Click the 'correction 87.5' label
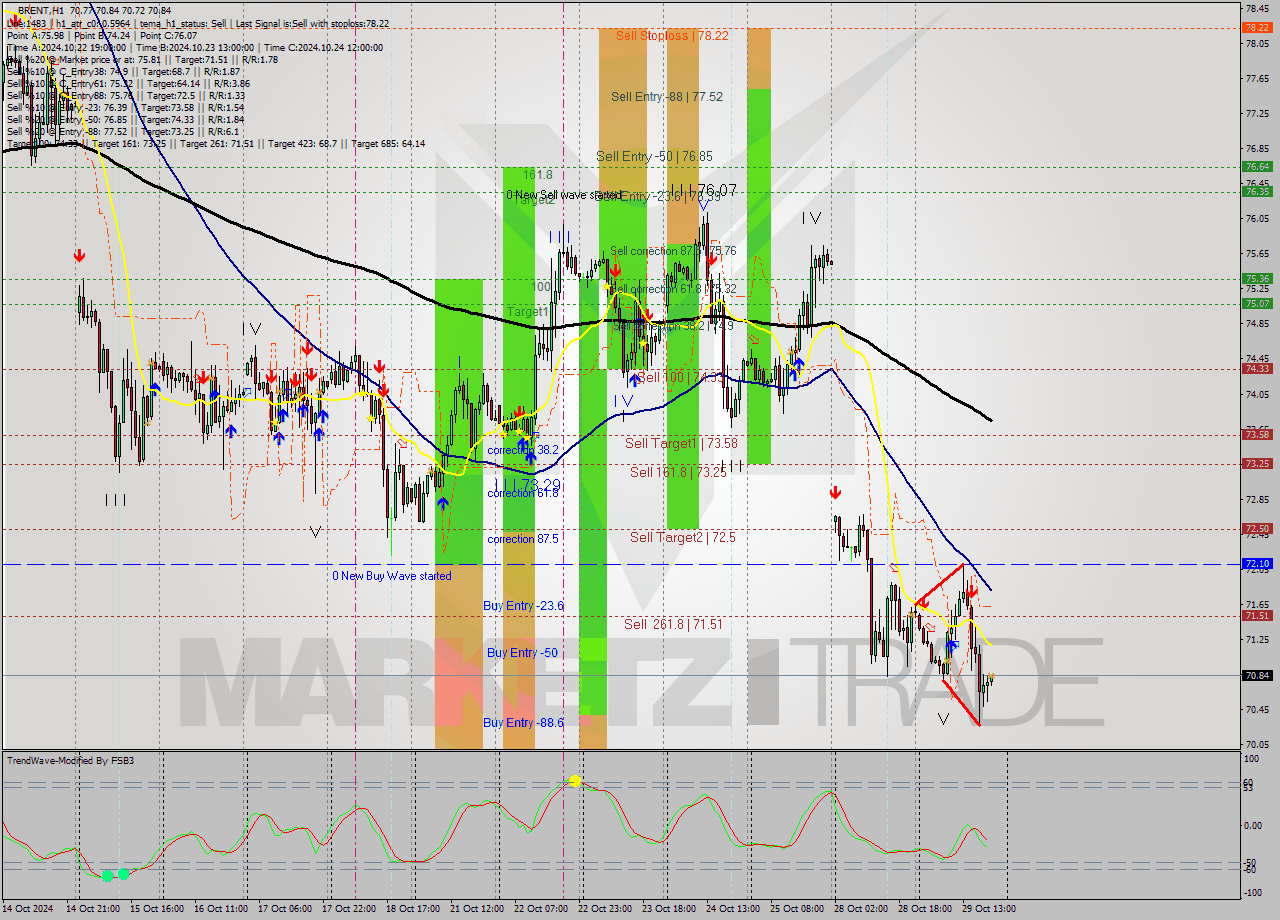1280x920 pixels. pos(523,539)
